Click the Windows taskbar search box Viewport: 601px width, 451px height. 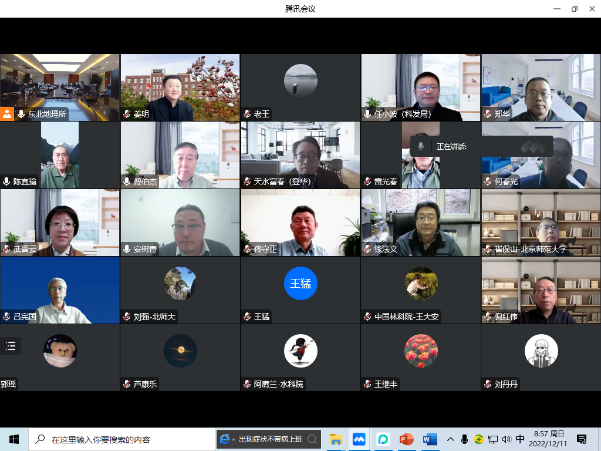point(120,439)
